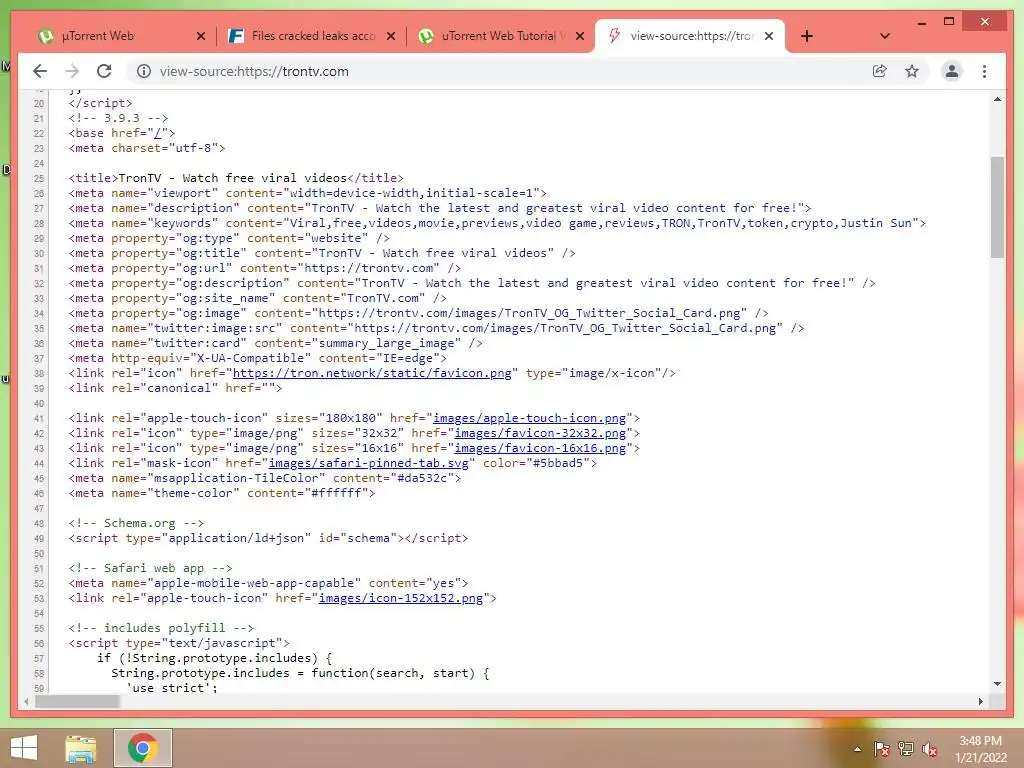Click the Safari web app comment line
The width and height of the screenshot is (1024, 768).
pos(150,569)
